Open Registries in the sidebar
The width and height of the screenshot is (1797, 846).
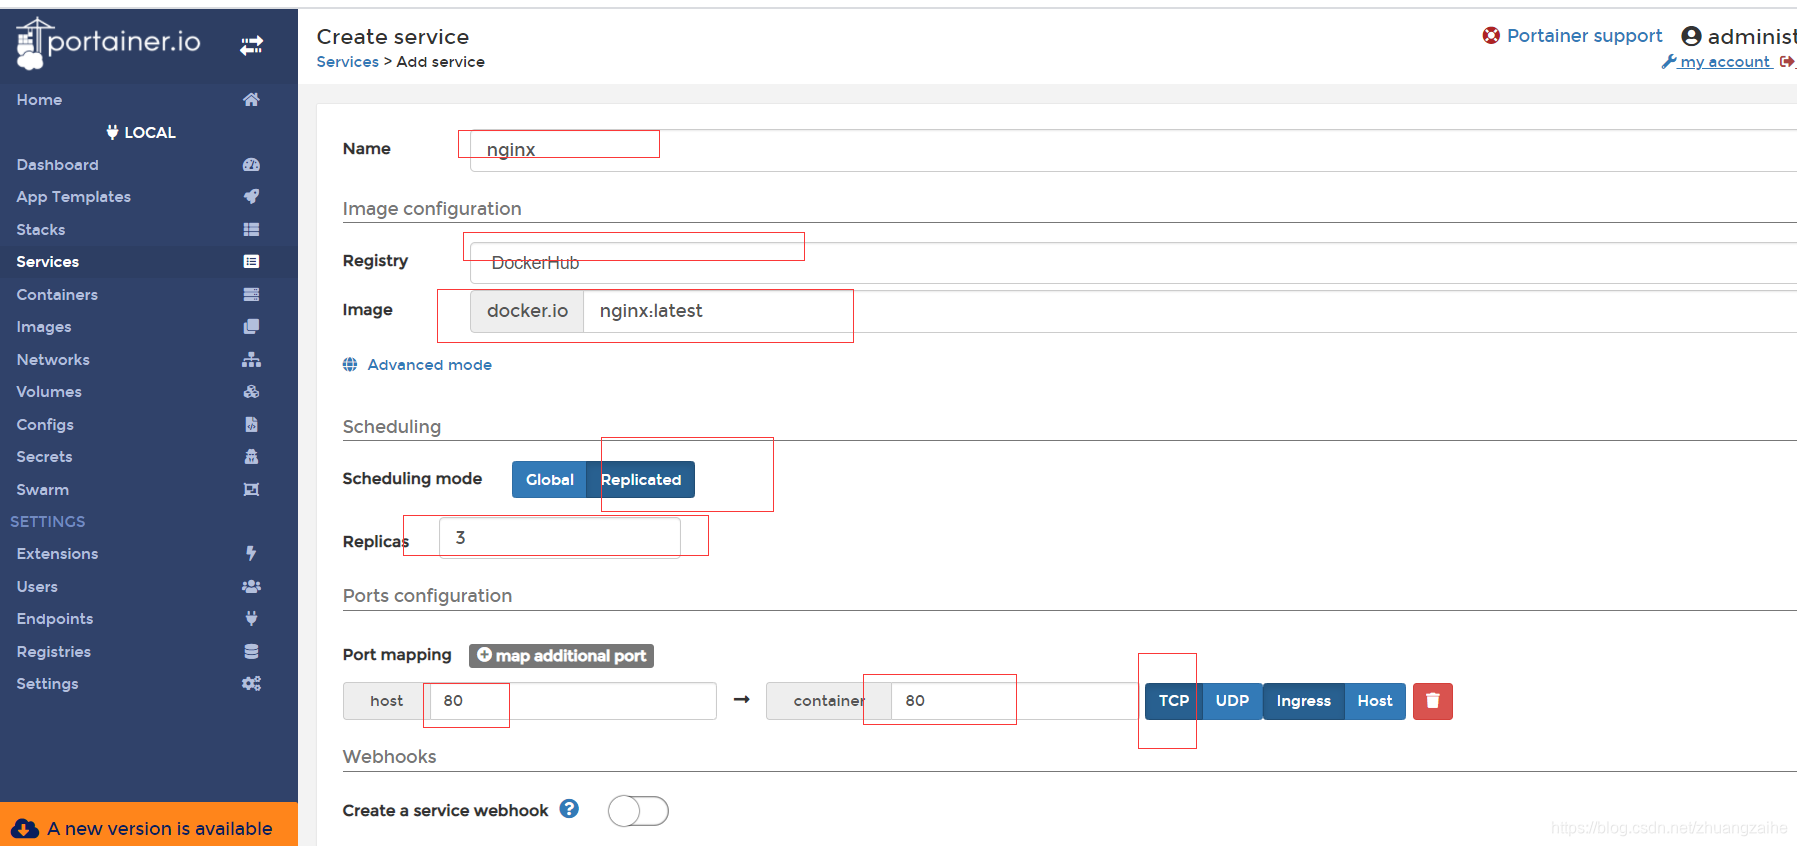(53, 652)
